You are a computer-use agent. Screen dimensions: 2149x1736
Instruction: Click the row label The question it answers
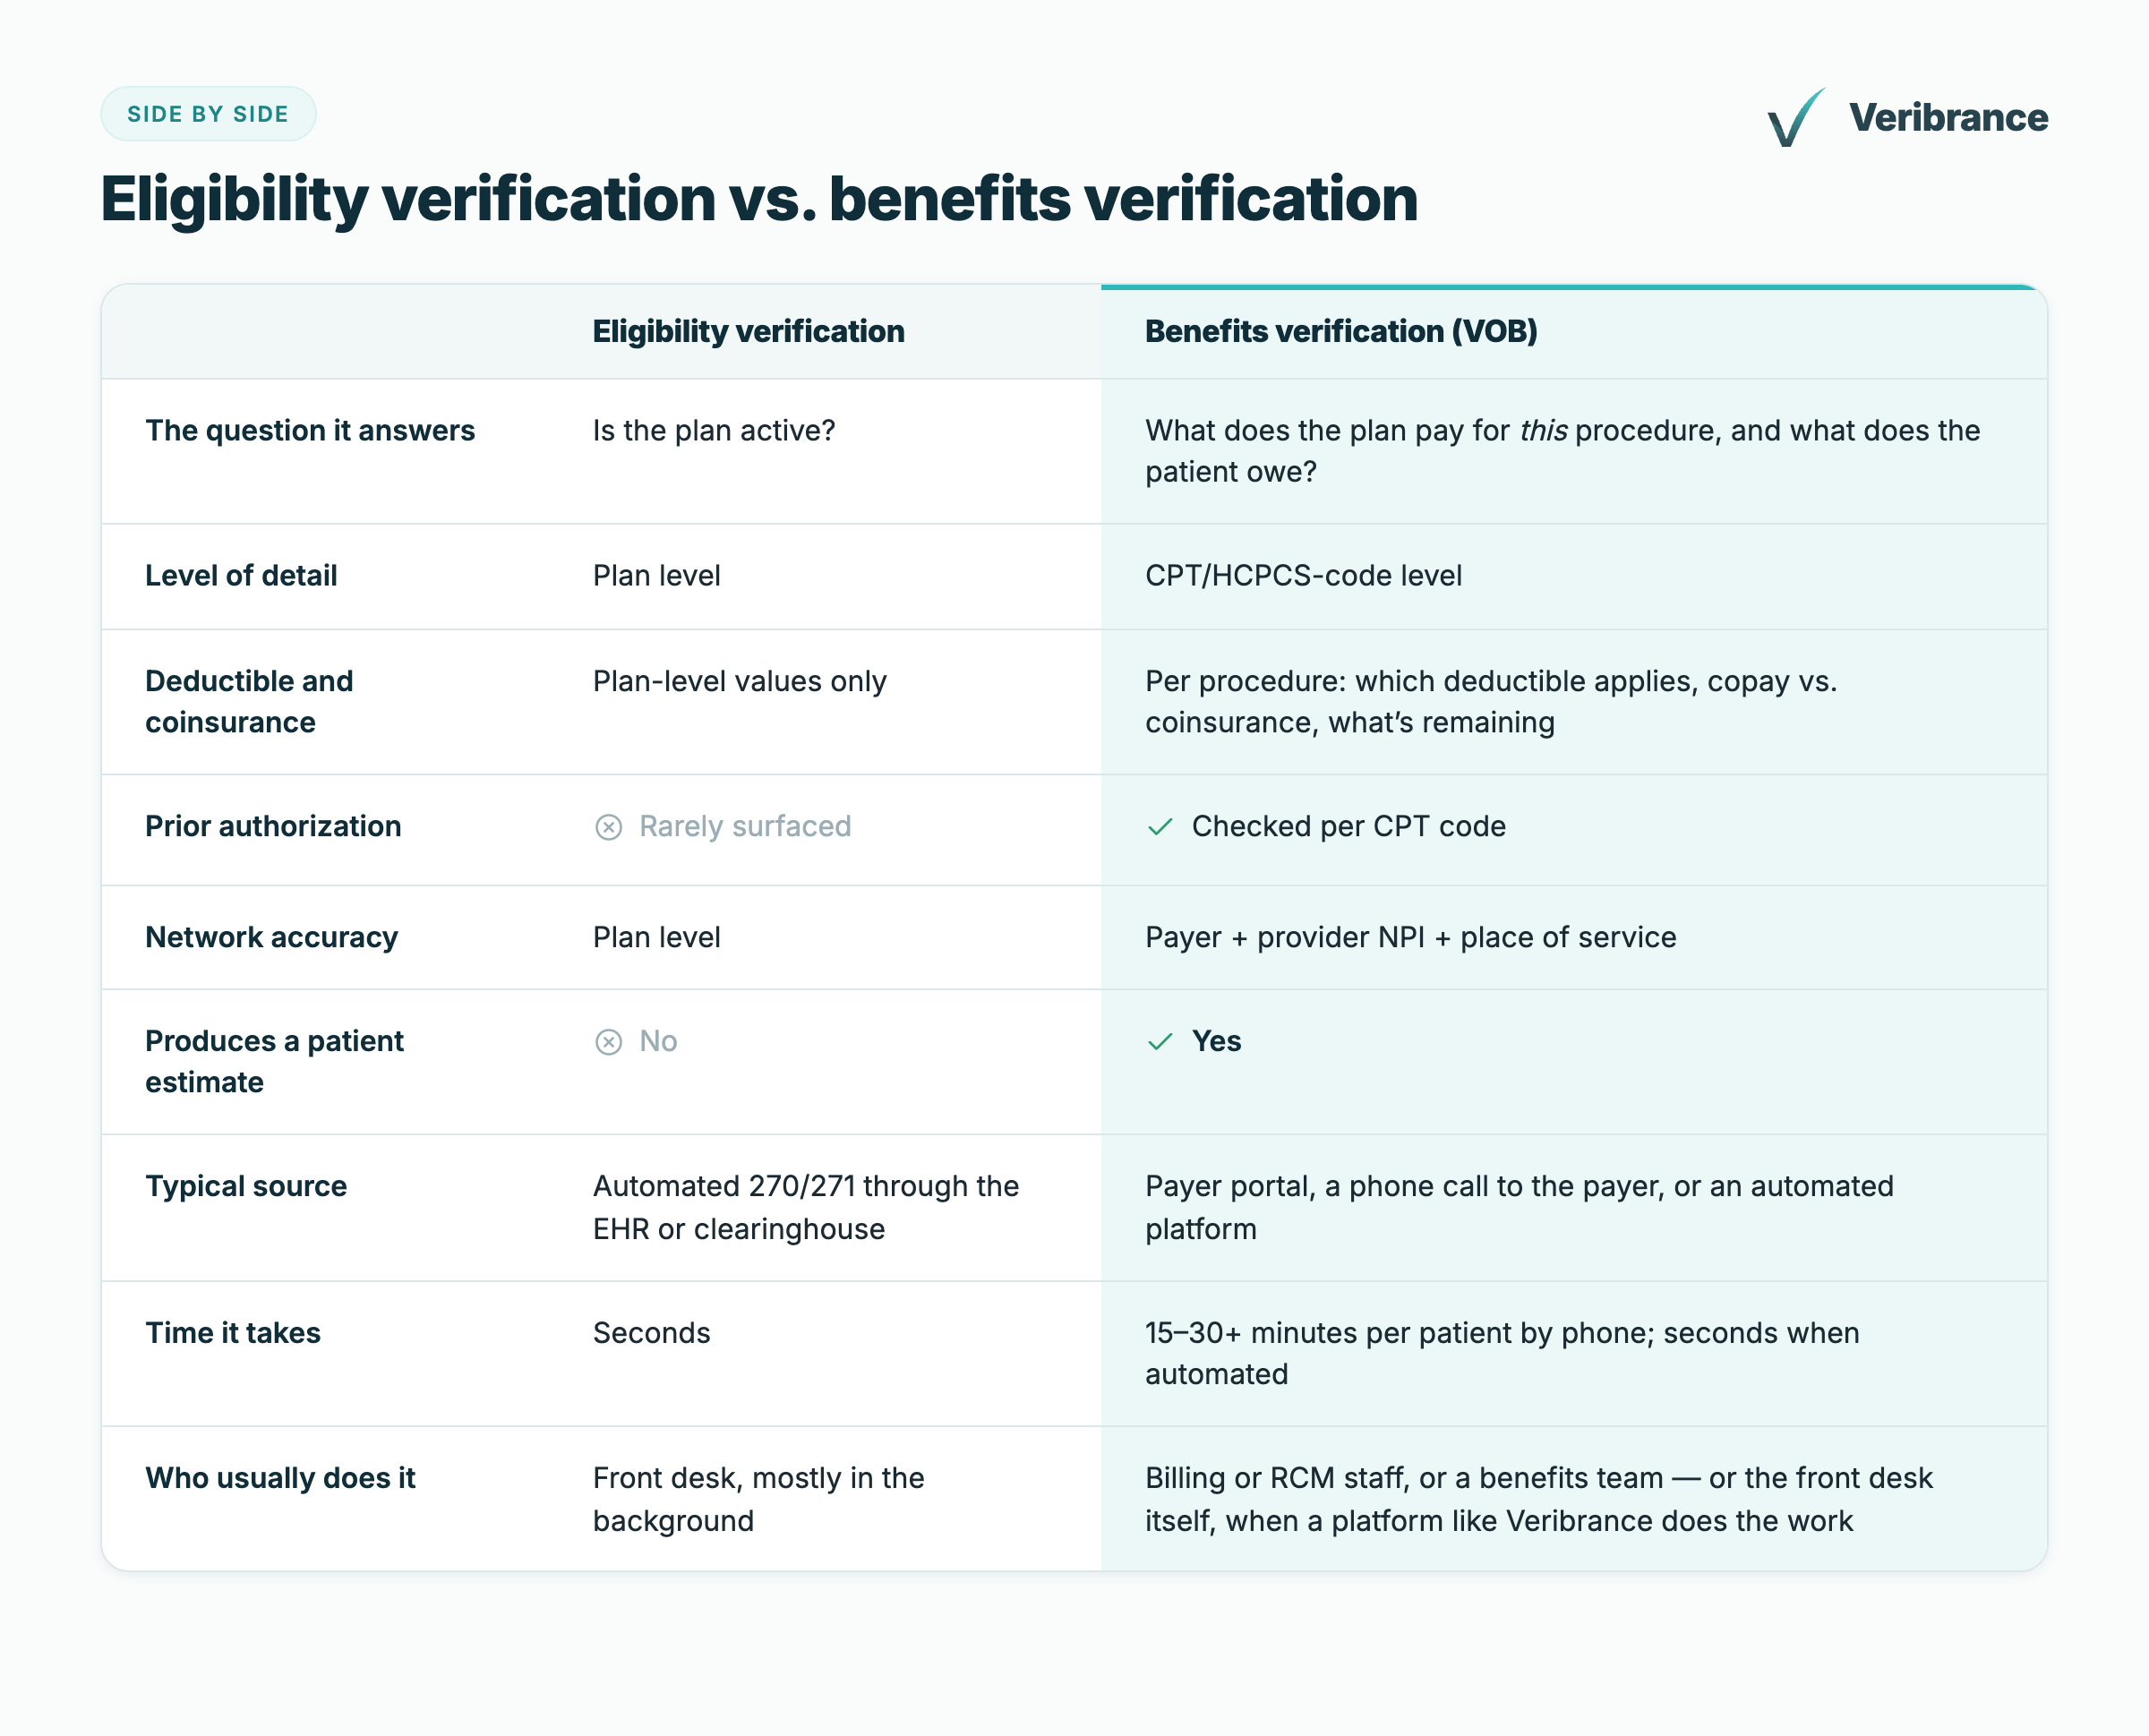coord(310,431)
